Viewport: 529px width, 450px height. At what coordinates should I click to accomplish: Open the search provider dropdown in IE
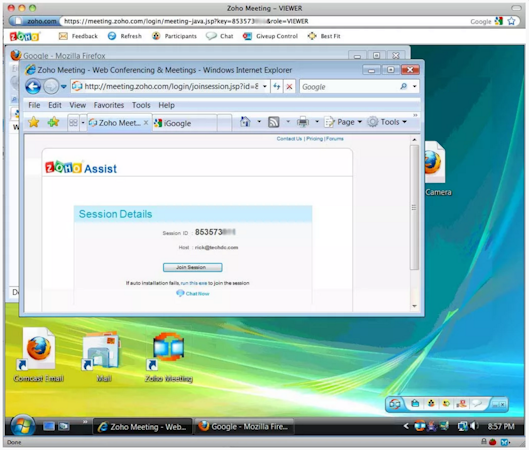415,87
